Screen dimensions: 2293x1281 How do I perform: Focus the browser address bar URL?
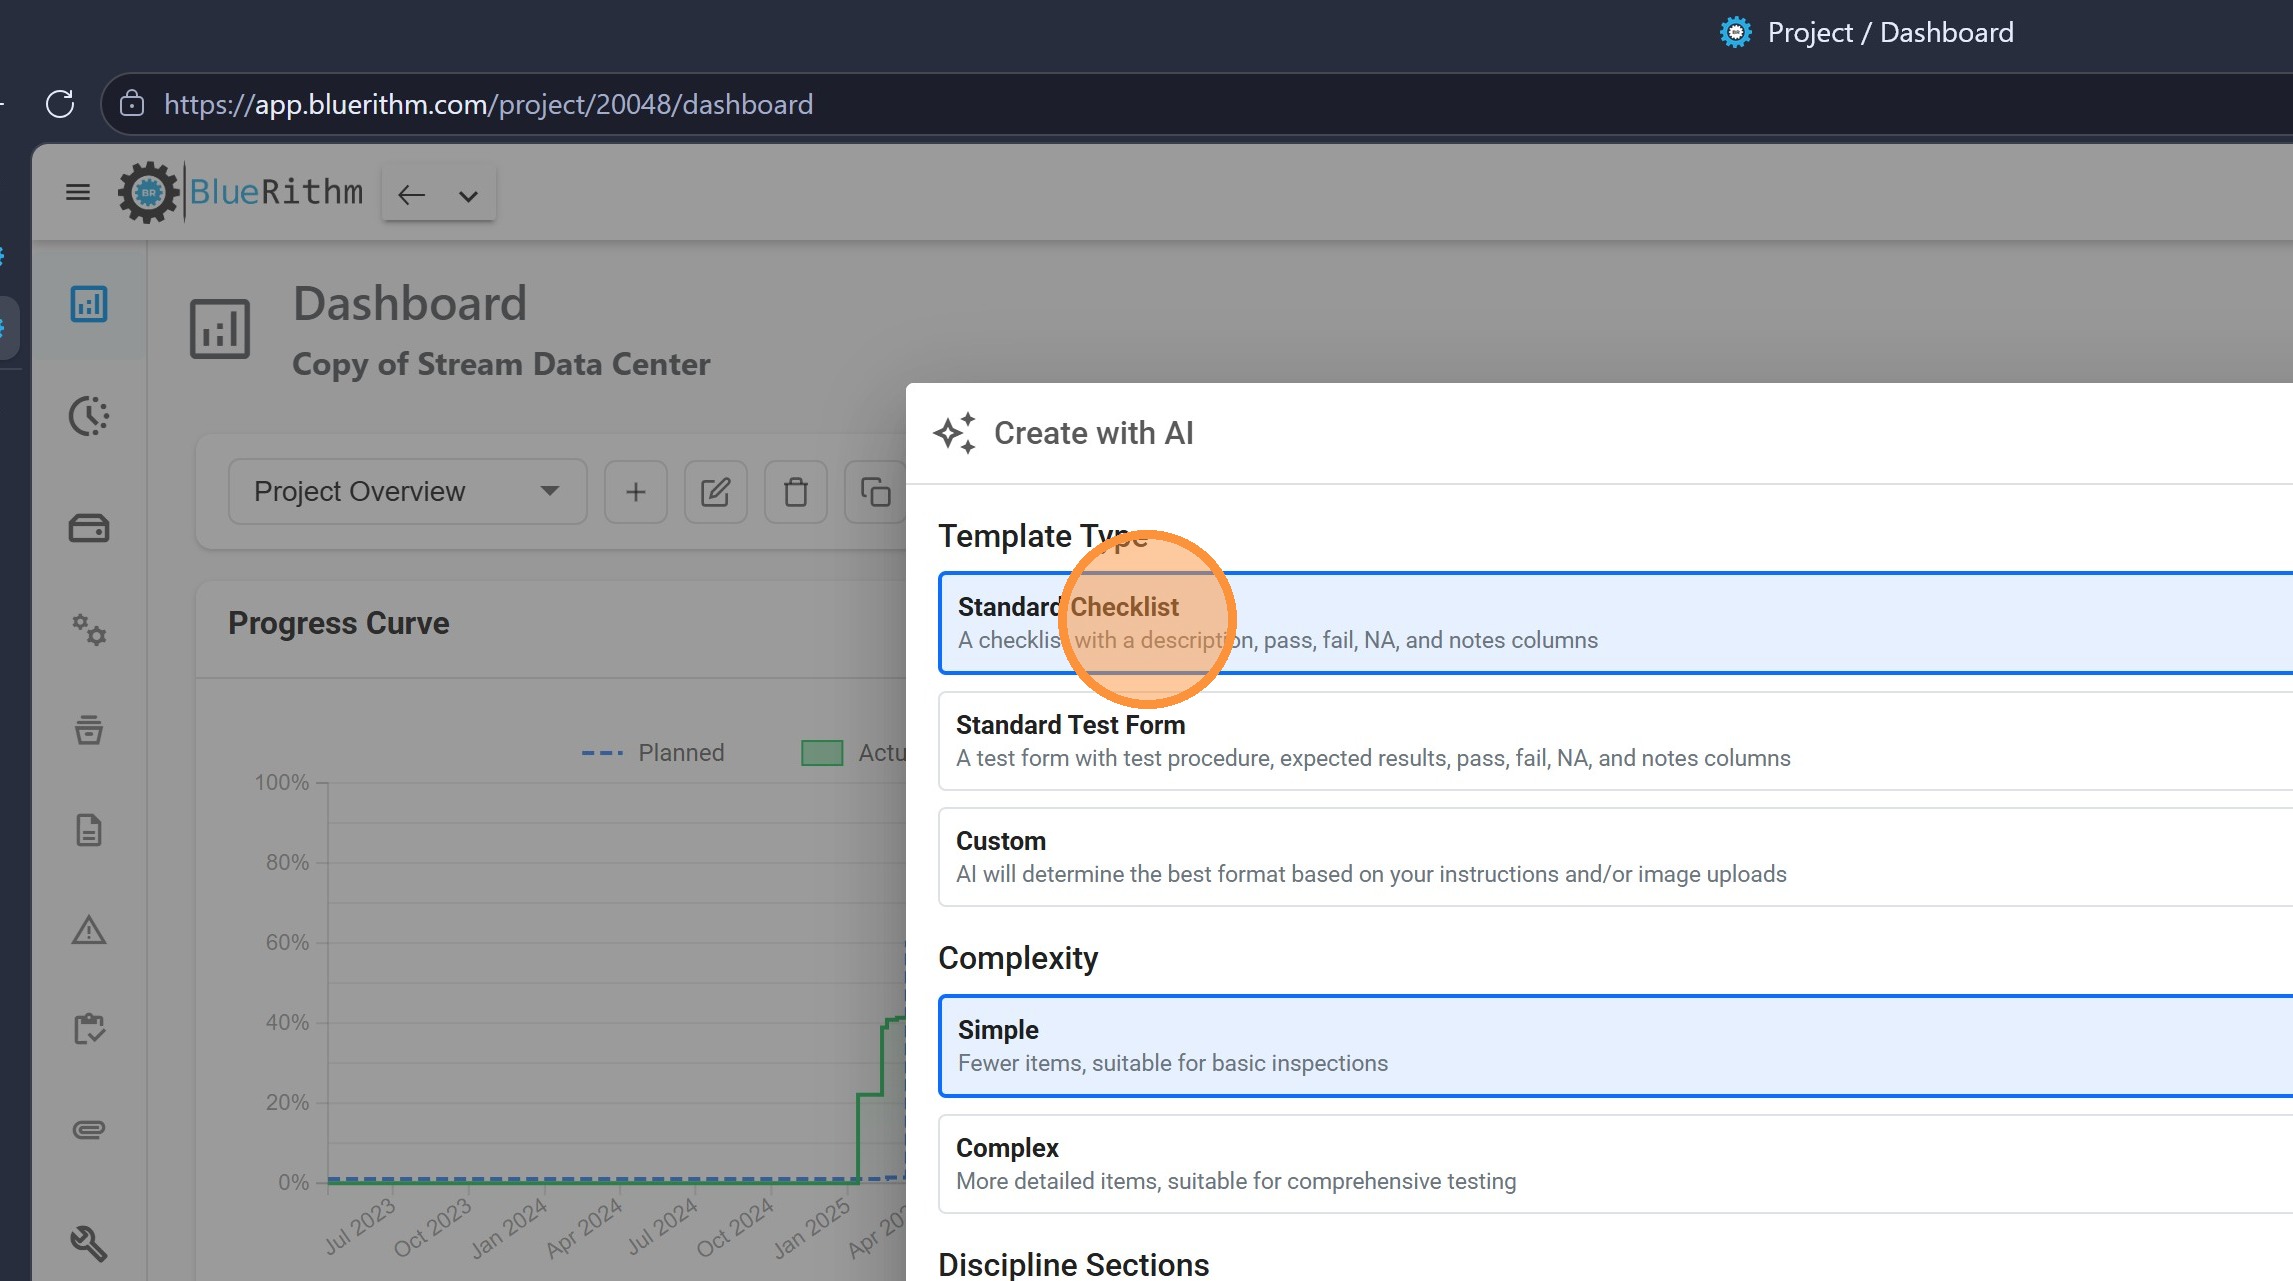click(488, 104)
